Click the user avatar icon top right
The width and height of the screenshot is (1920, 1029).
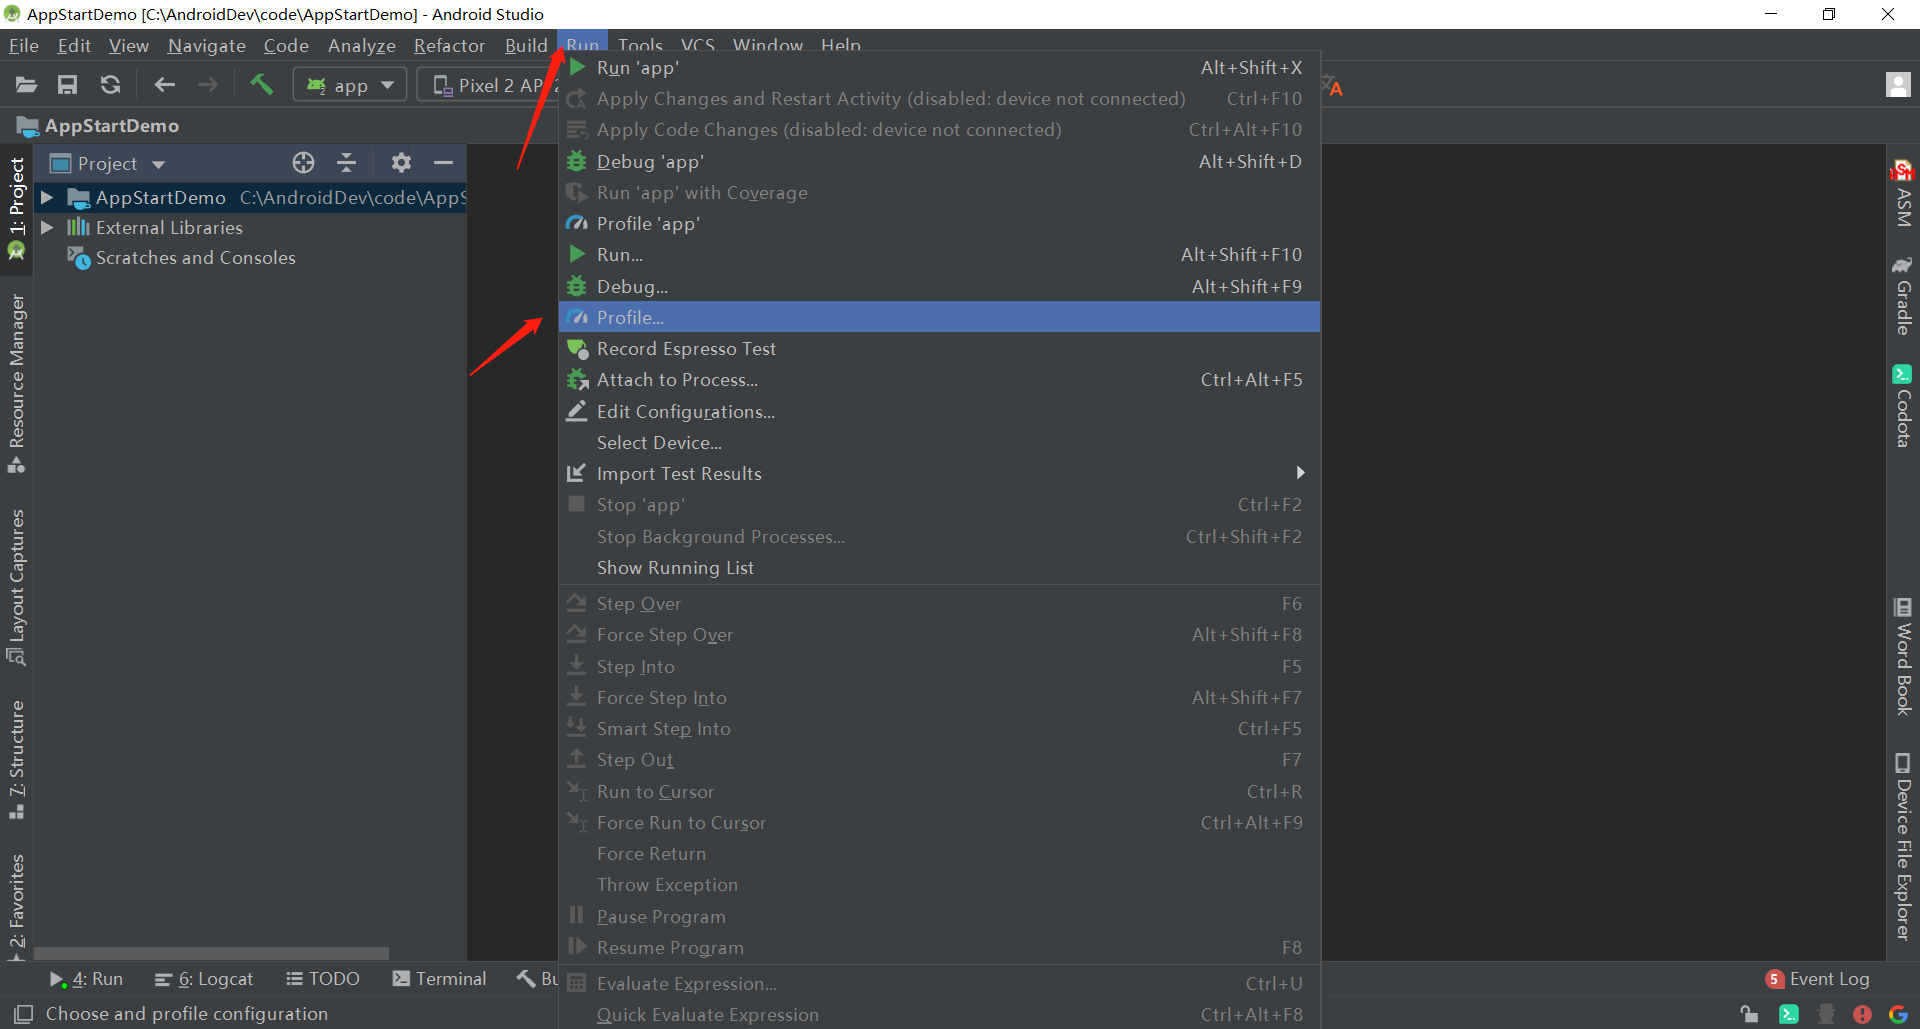coord(1898,85)
